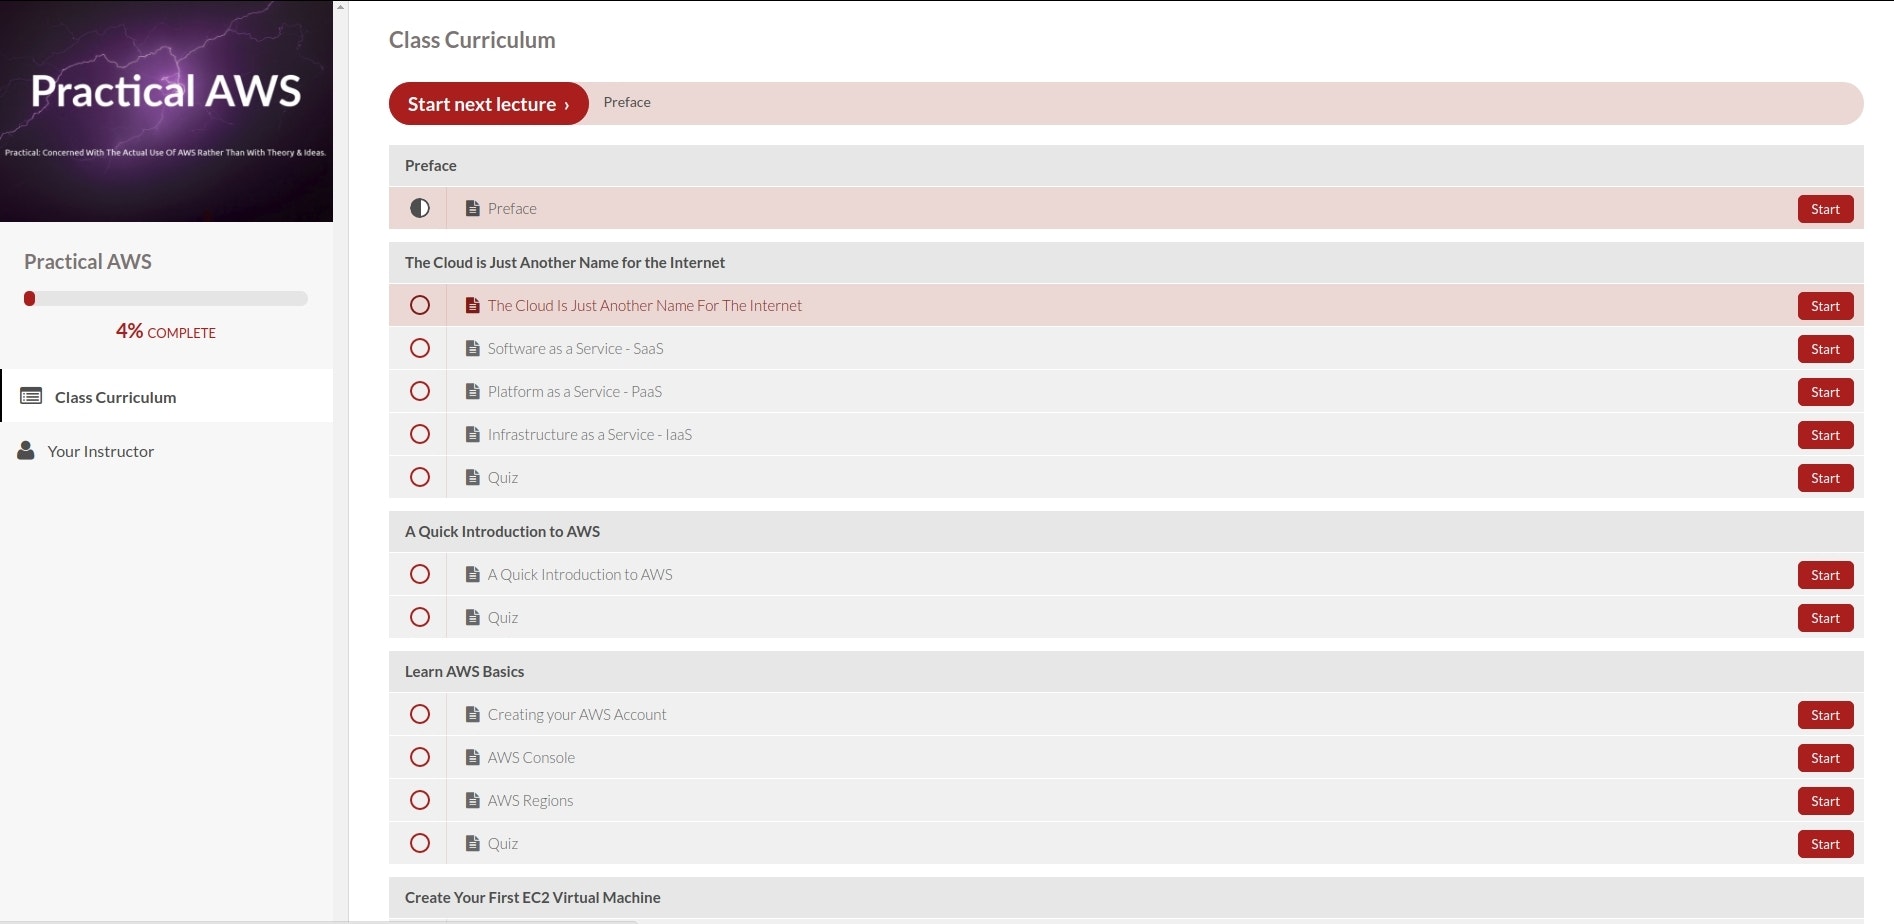The width and height of the screenshot is (1894, 924).
Task: Click completion circle for AWS Regions
Action: click(x=420, y=800)
